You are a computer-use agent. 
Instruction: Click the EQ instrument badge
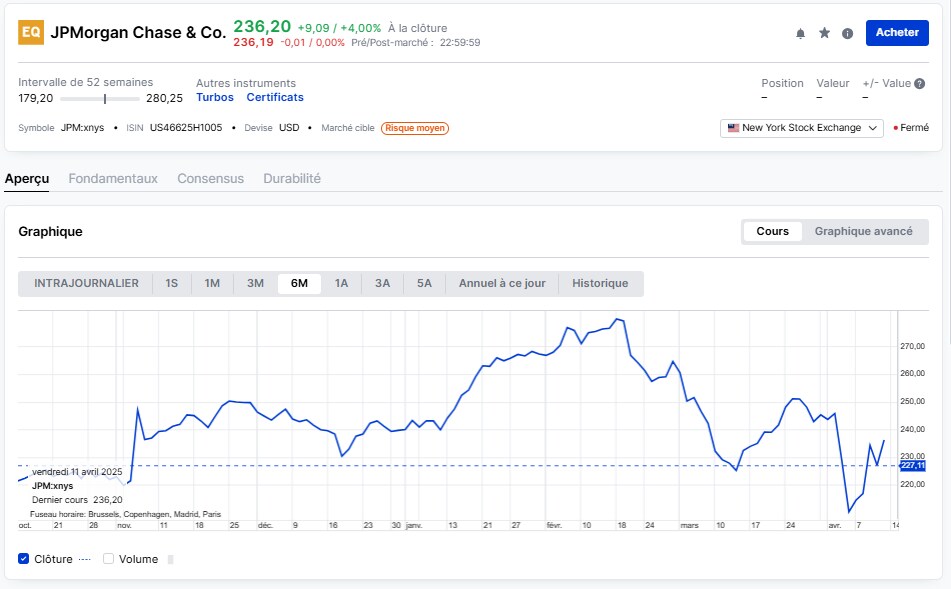point(31,32)
